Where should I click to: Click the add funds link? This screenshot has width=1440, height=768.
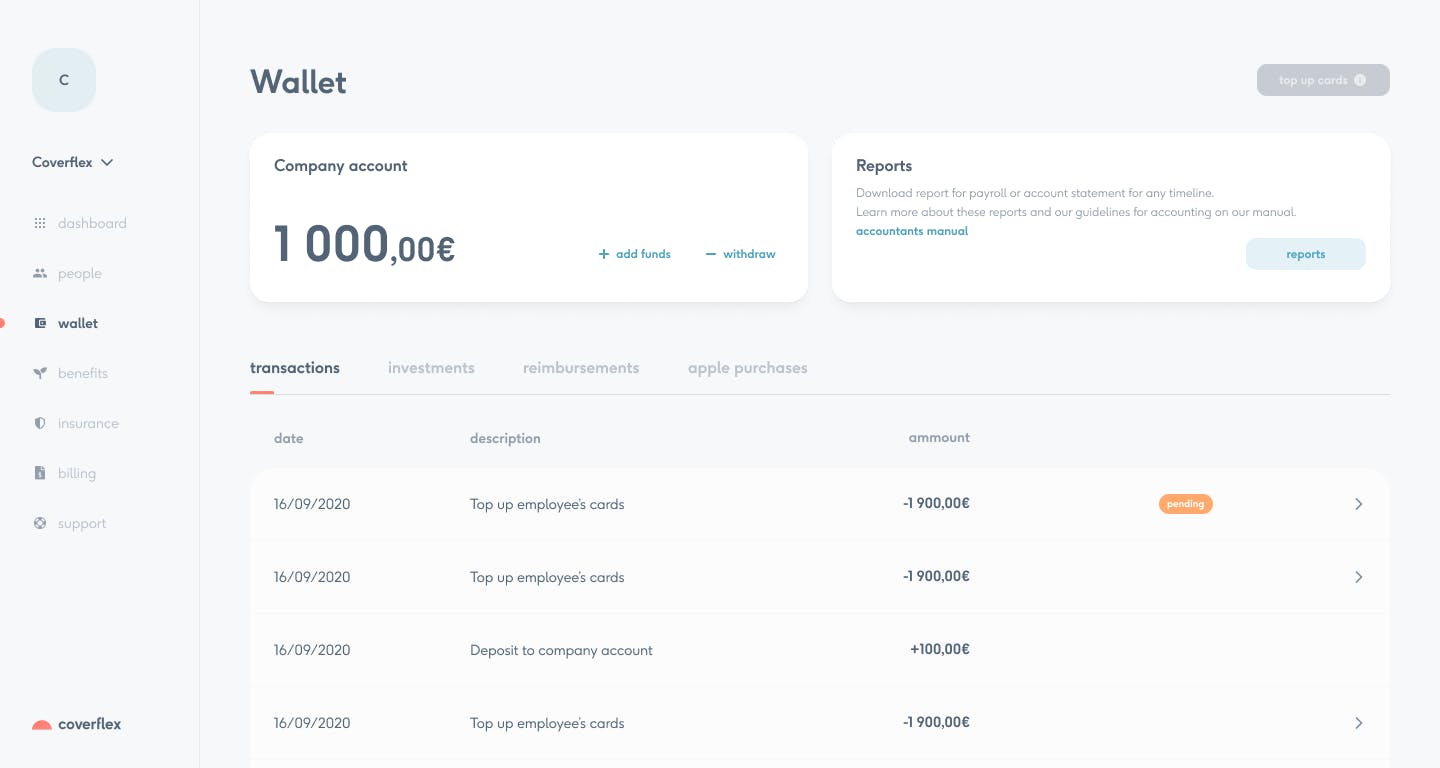tap(634, 254)
